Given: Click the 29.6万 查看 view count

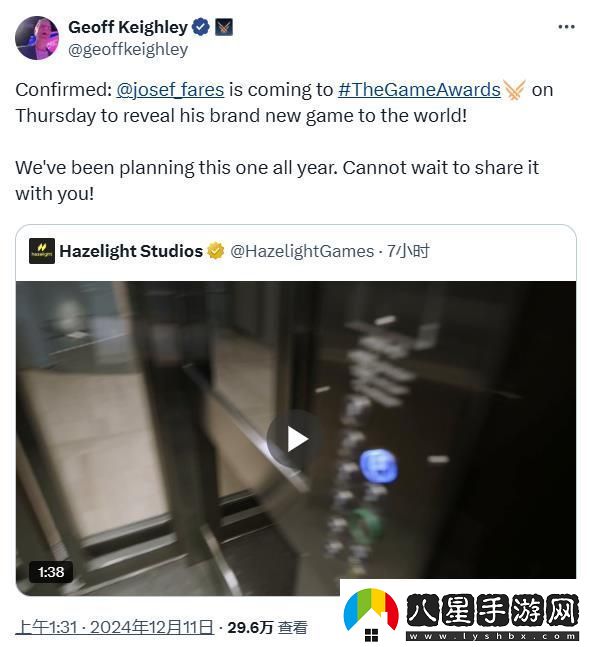Looking at the screenshot, I should 267,628.
